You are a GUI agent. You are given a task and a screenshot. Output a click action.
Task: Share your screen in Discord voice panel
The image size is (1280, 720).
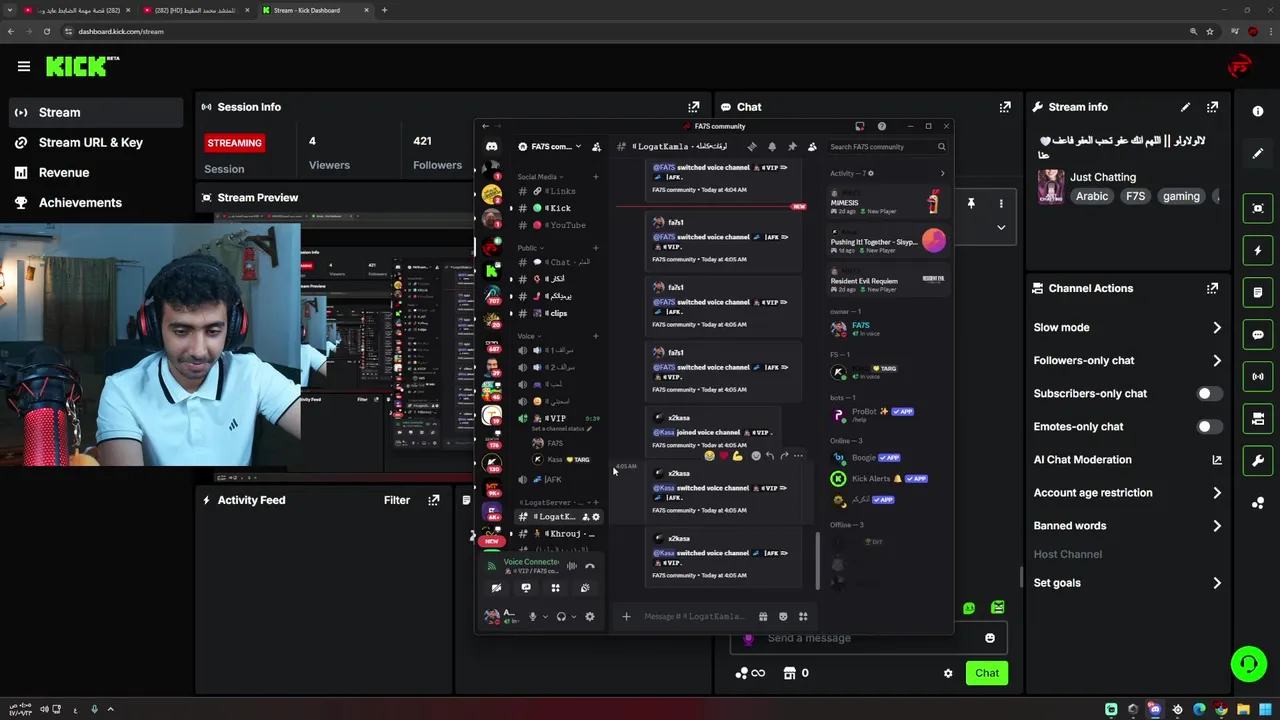(x=526, y=588)
